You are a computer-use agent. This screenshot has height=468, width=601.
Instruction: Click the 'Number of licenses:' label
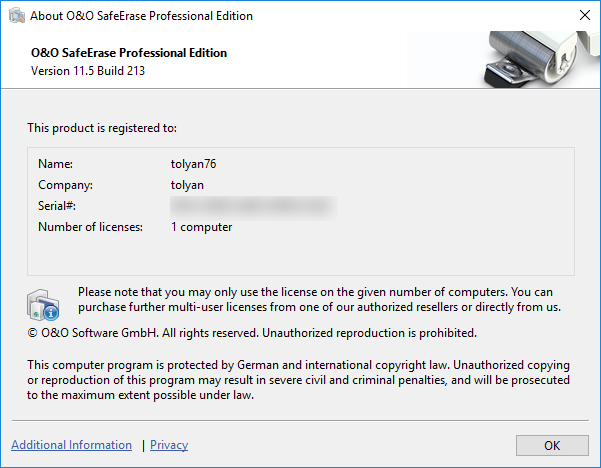(90, 227)
